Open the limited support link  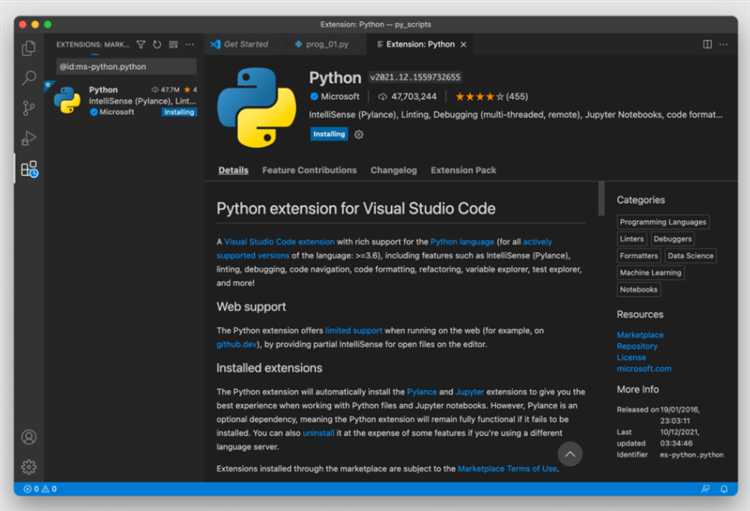[x=354, y=331]
